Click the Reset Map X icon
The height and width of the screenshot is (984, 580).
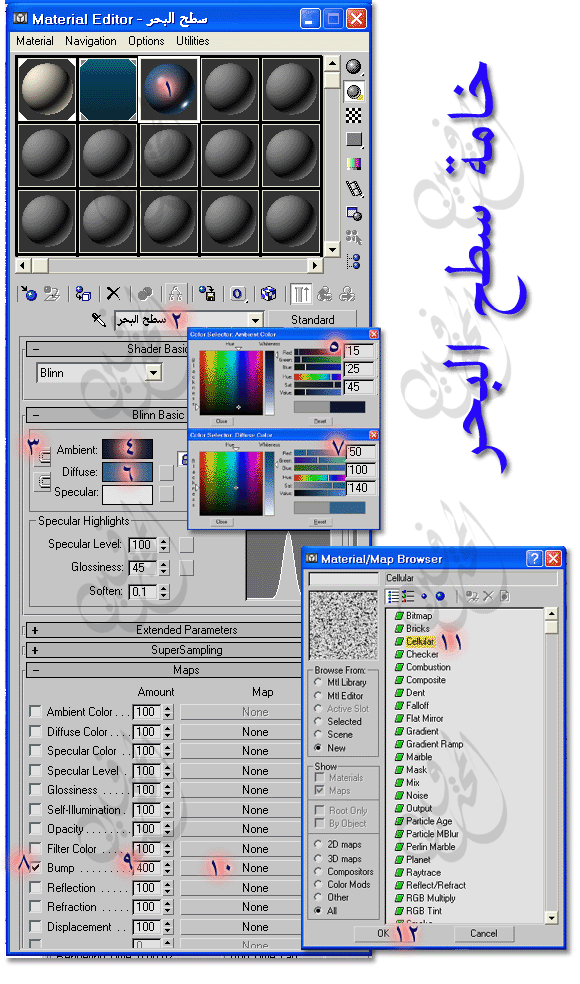click(114, 294)
